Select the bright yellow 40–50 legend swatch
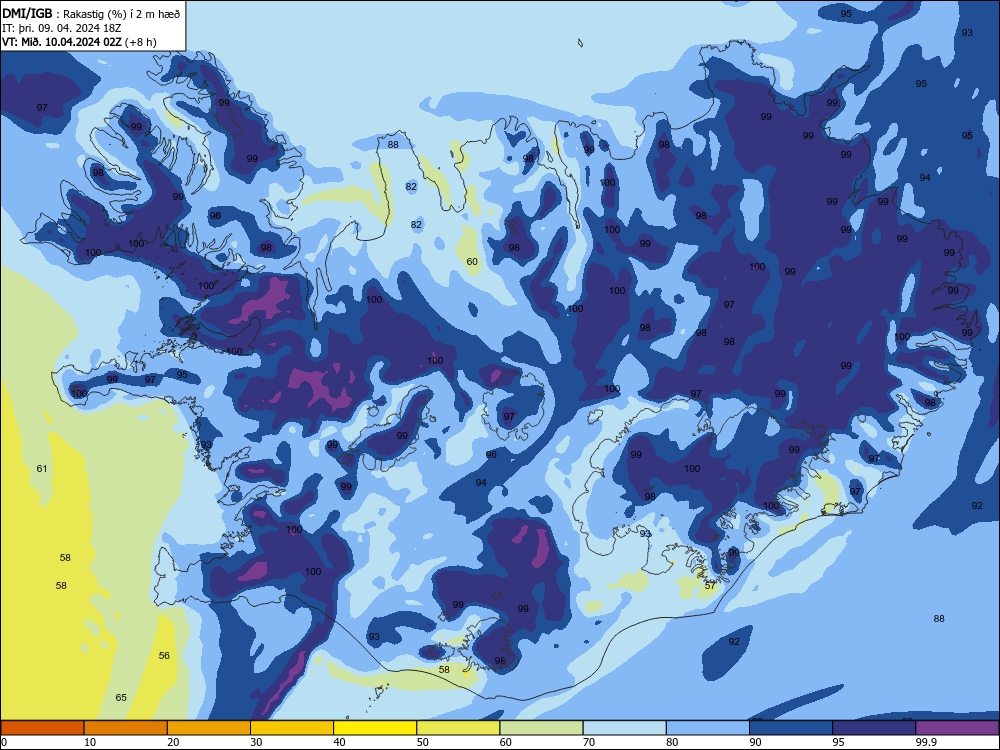This screenshot has height=750, width=1000. point(375,728)
